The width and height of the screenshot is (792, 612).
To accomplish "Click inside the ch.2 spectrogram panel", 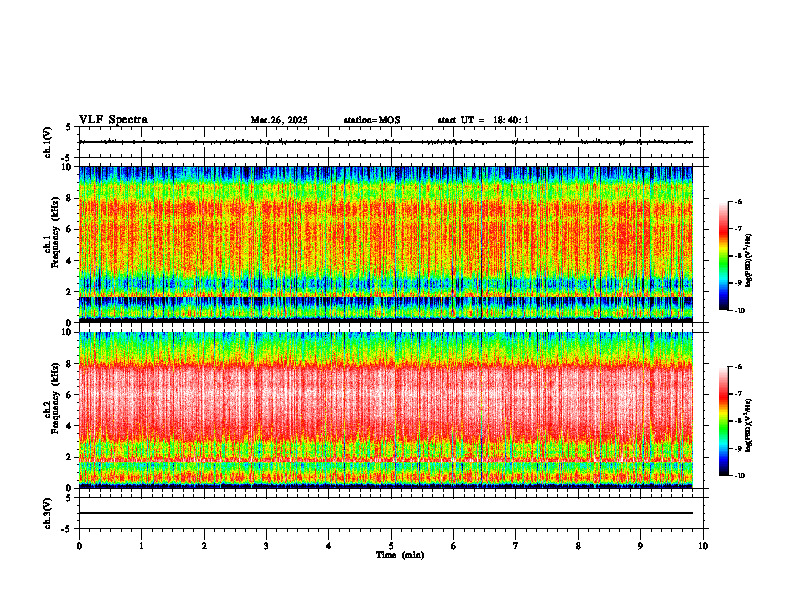I will point(386,410).
